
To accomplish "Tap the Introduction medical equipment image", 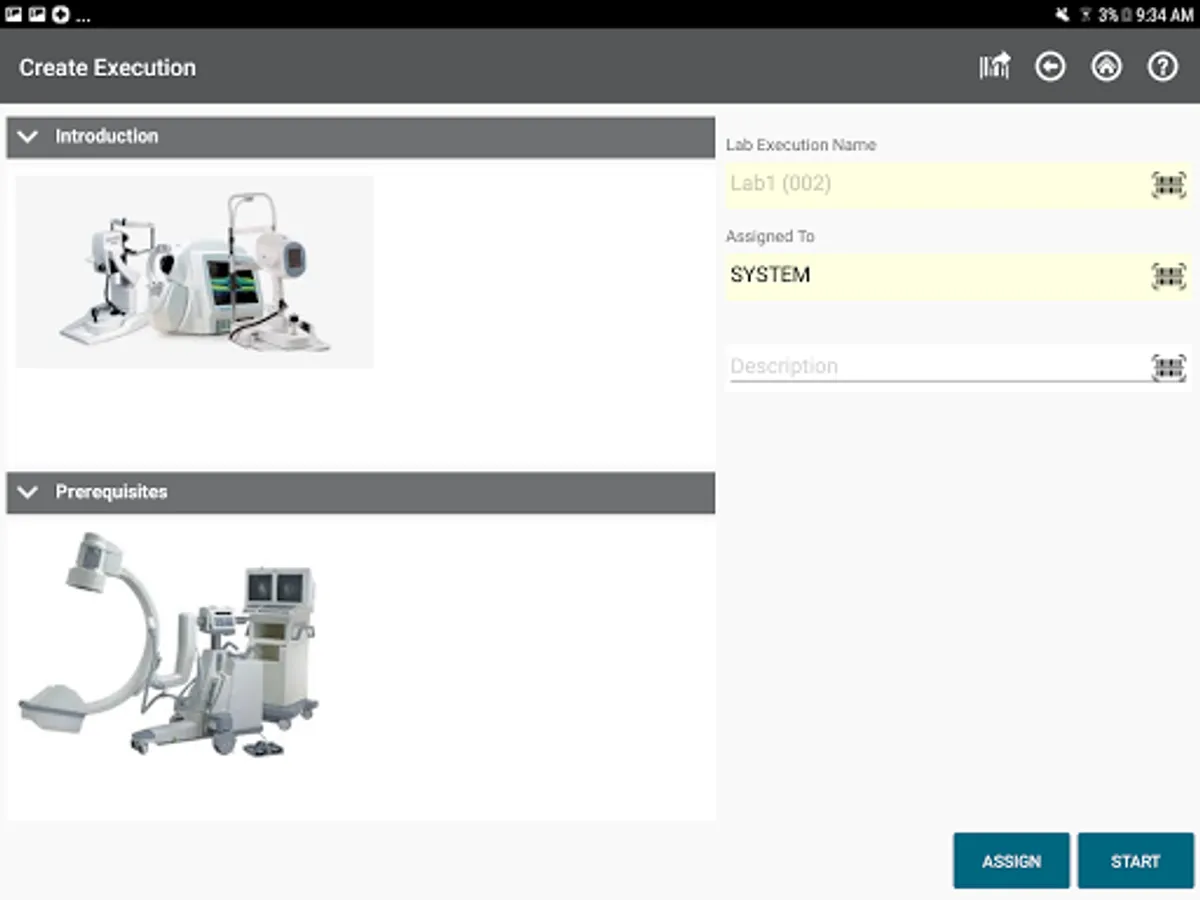I will [195, 272].
